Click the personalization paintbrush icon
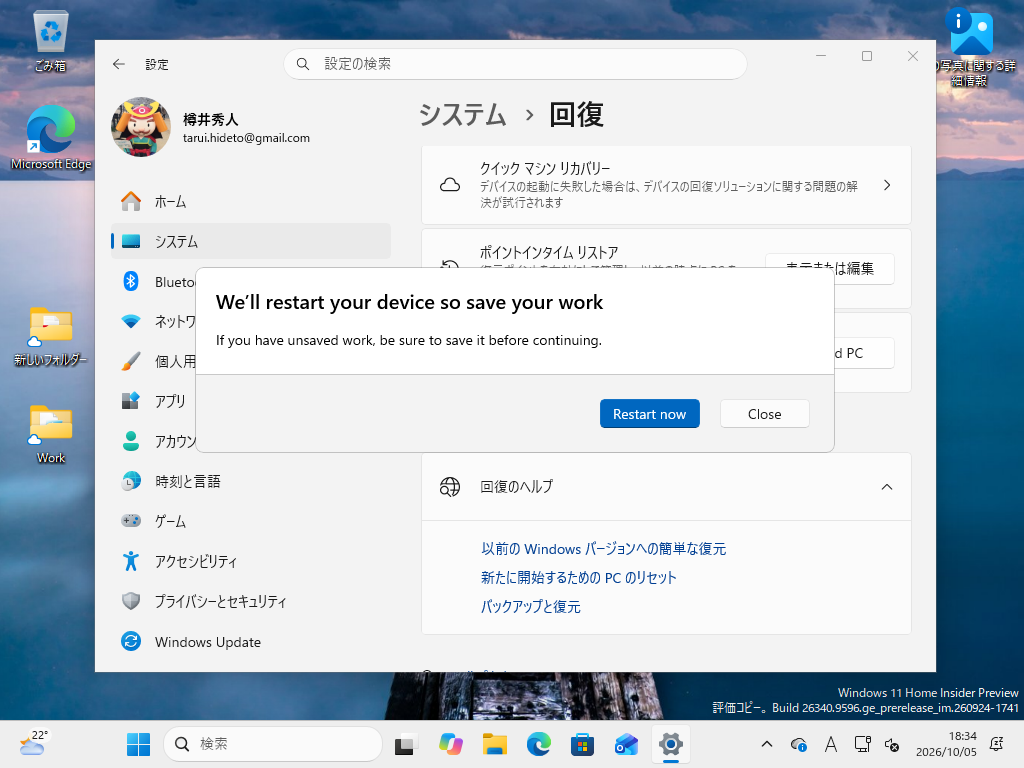Screen dimensions: 1024x768 click(131, 361)
